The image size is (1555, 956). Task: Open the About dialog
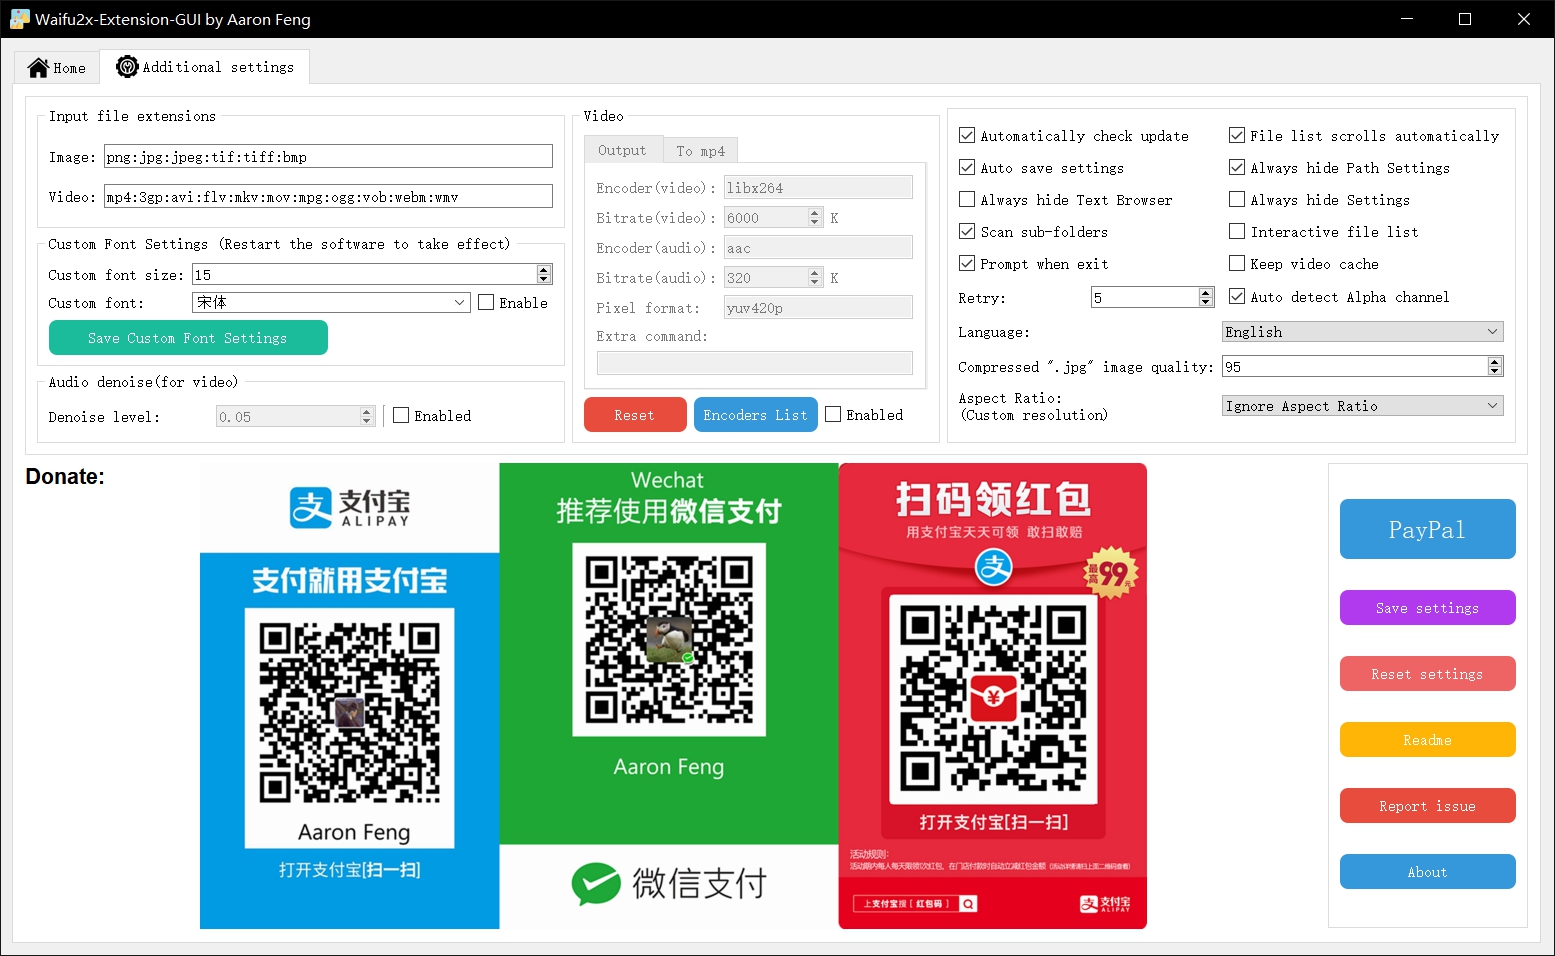pos(1427,872)
